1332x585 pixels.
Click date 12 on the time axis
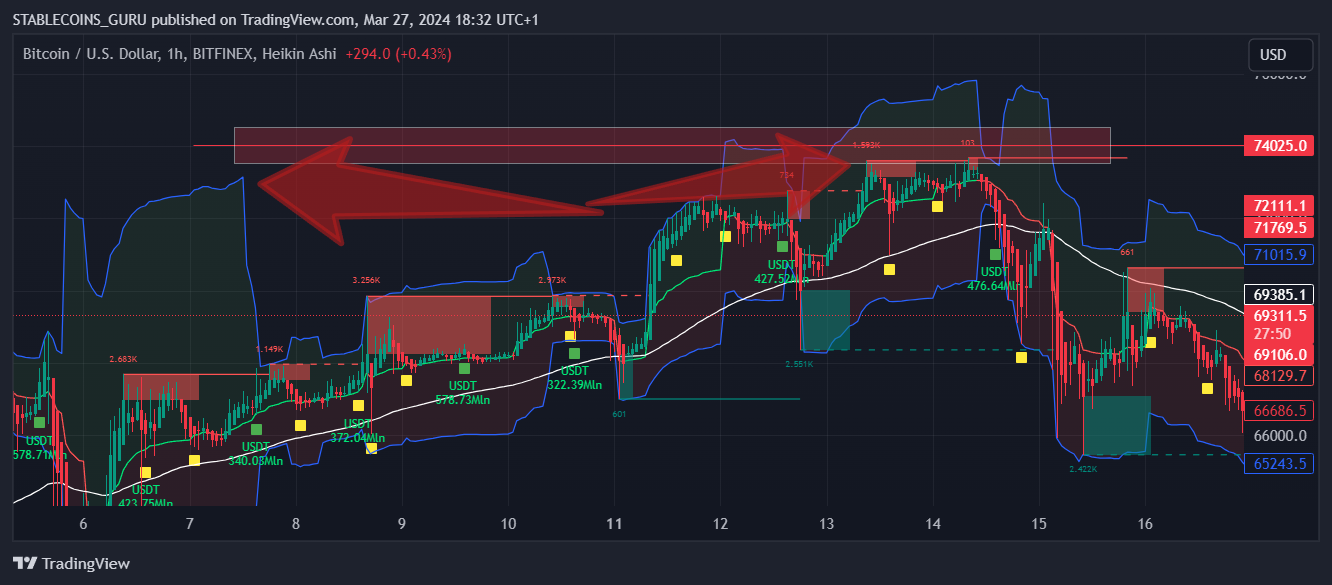pyautogui.click(x=720, y=523)
